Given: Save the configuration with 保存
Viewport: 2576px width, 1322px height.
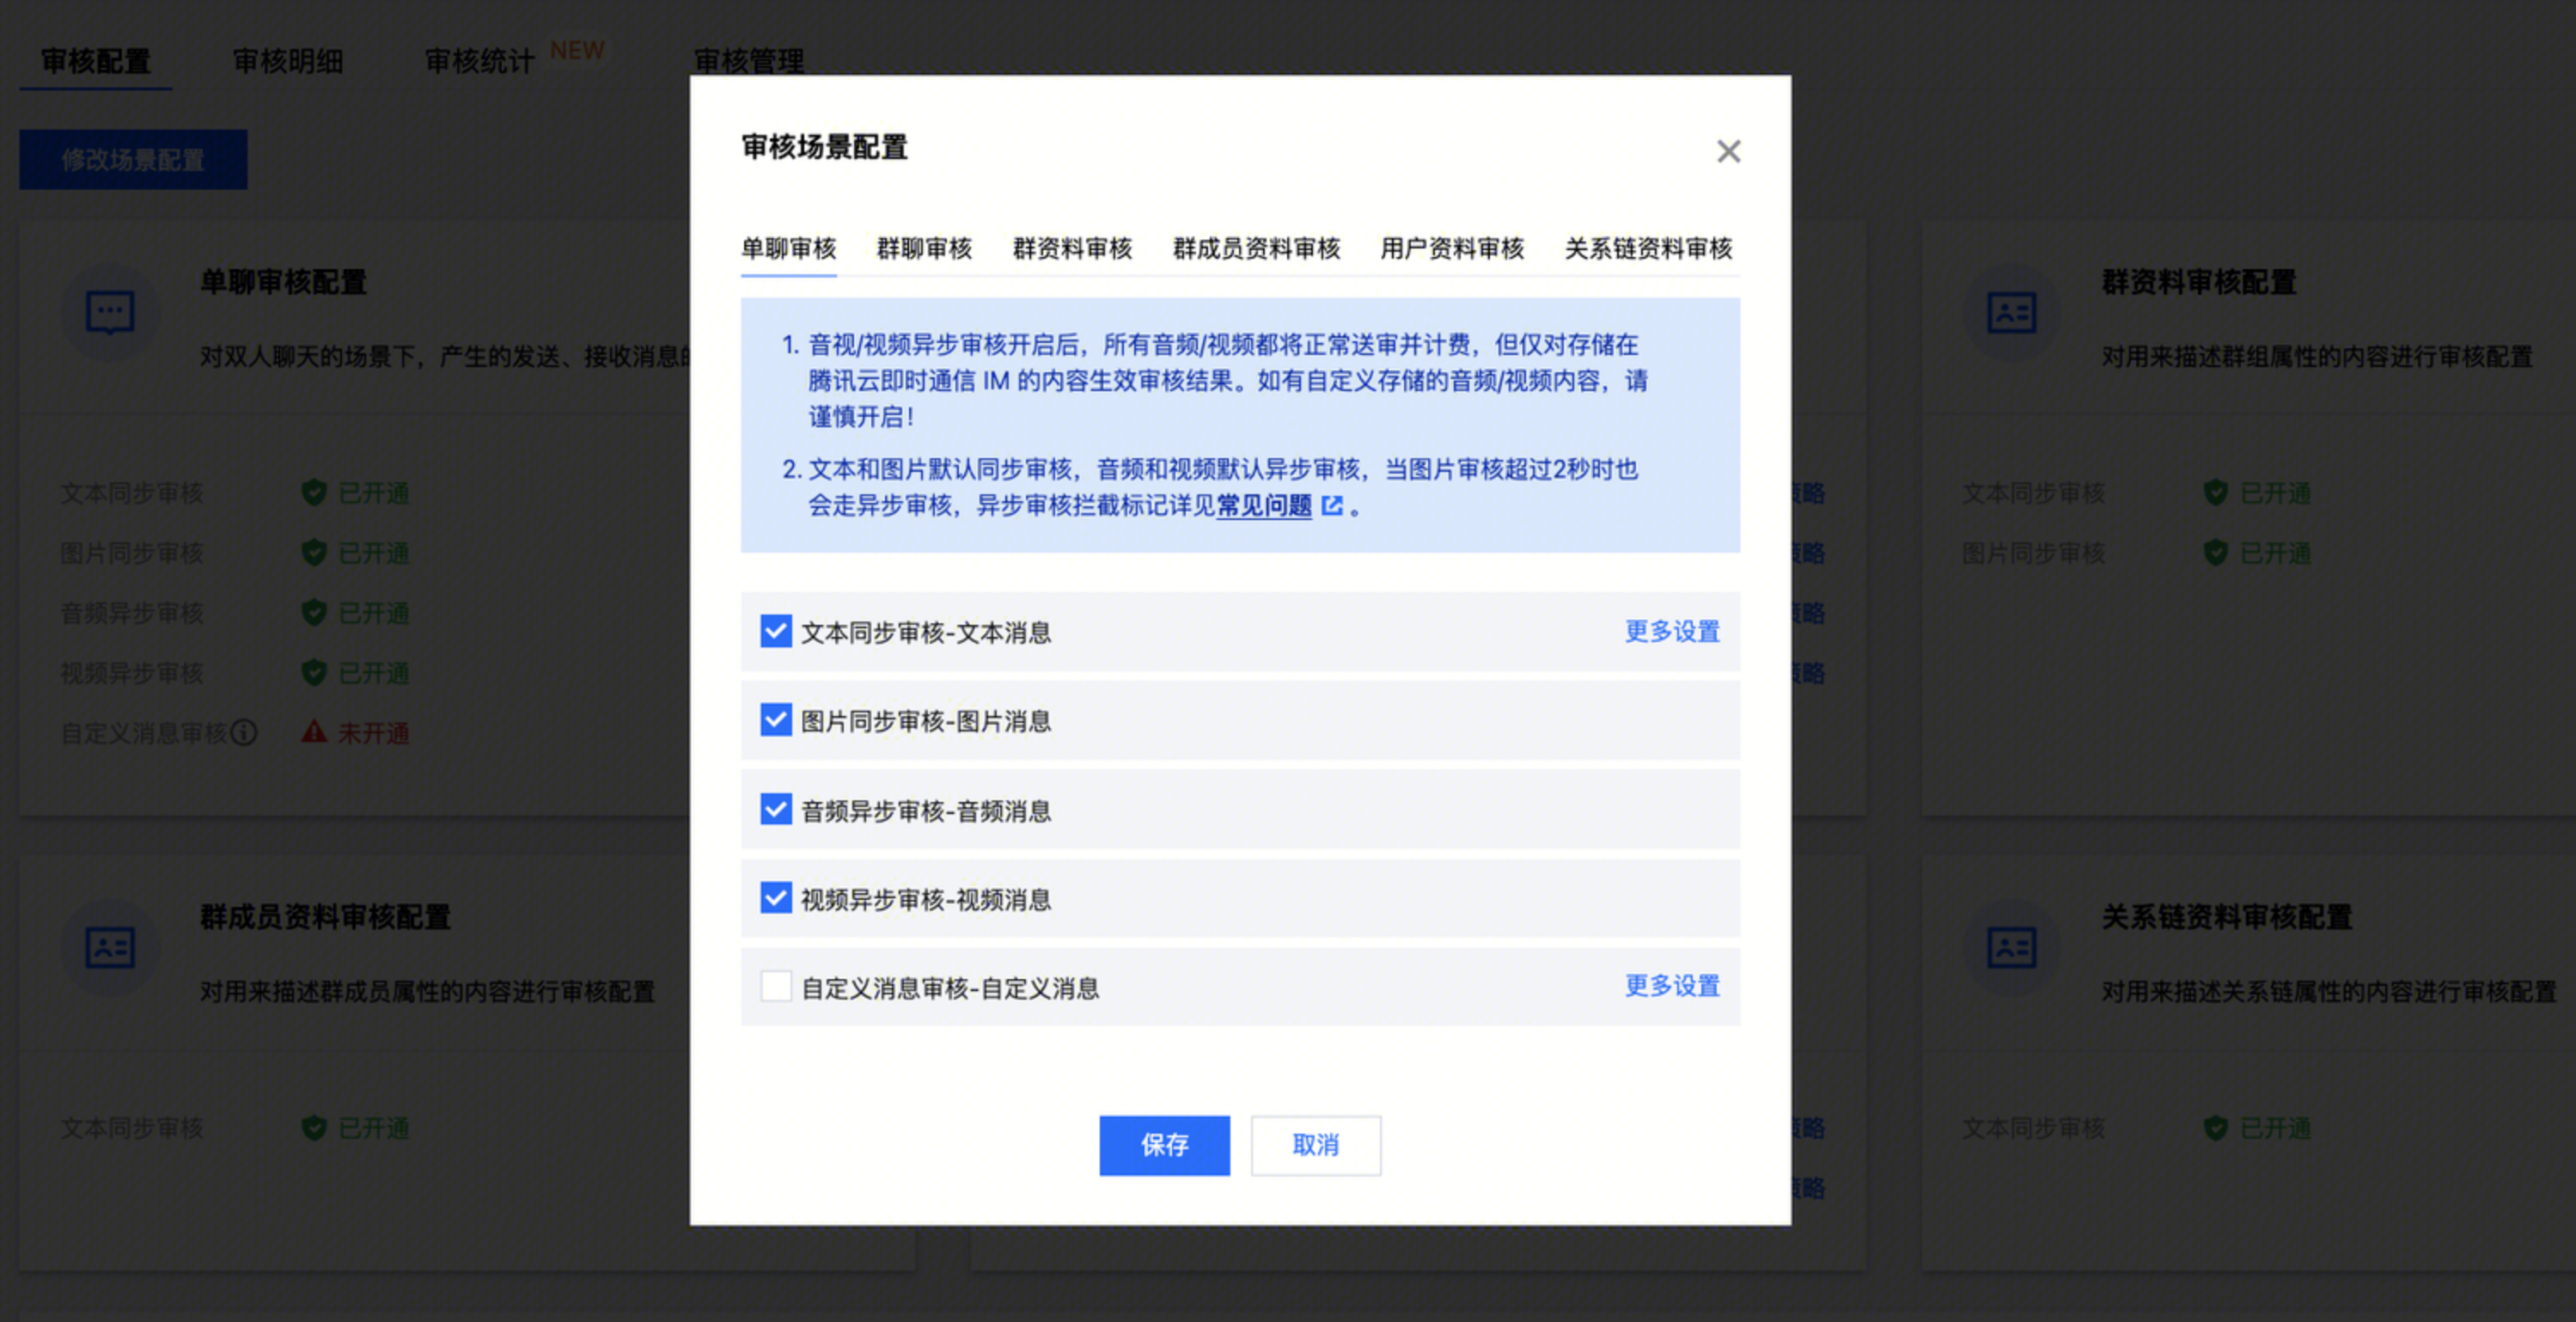Looking at the screenshot, I should [1164, 1145].
